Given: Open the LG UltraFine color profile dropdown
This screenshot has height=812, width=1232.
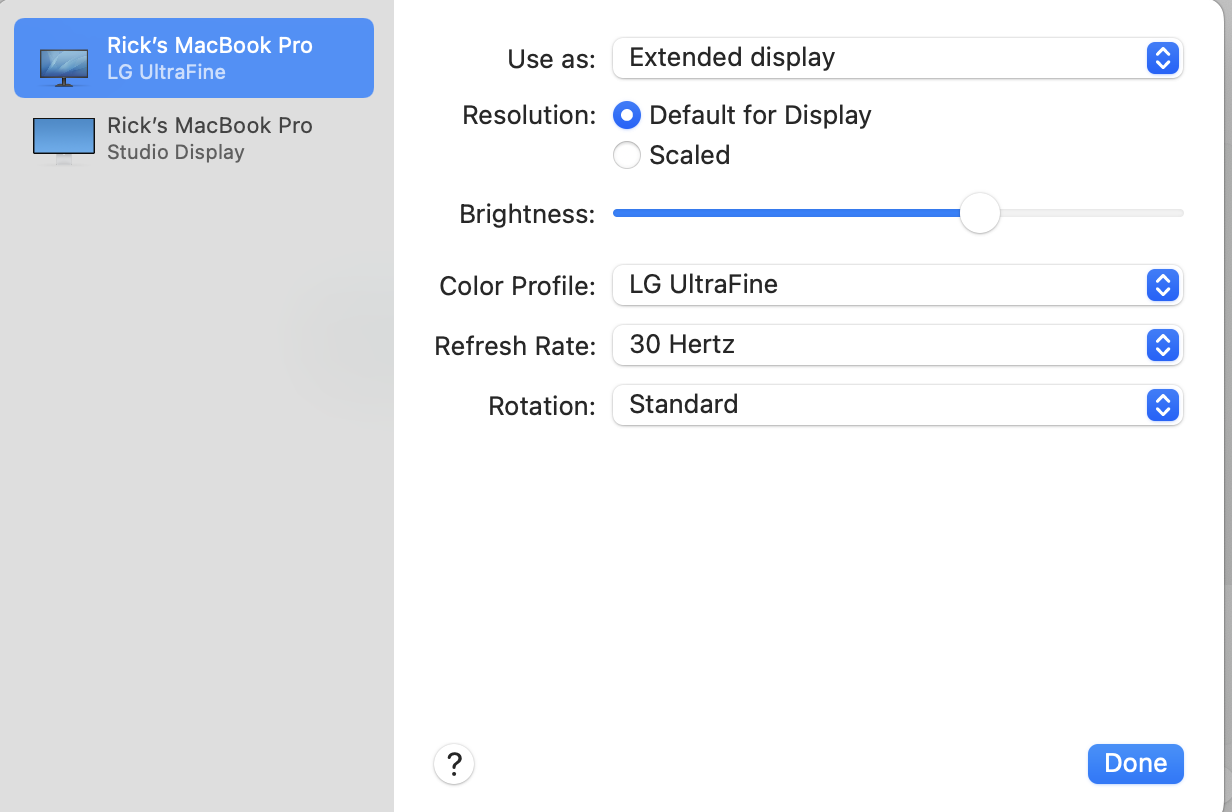Looking at the screenshot, I should [x=898, y=285].
